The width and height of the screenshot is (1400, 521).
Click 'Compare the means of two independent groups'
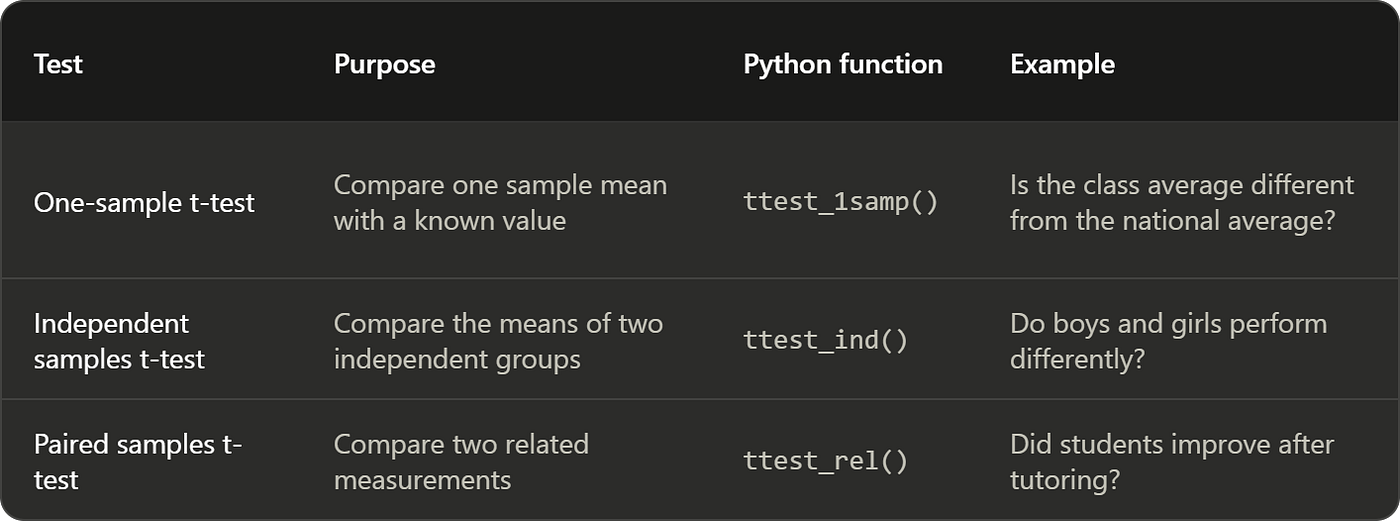498,341
